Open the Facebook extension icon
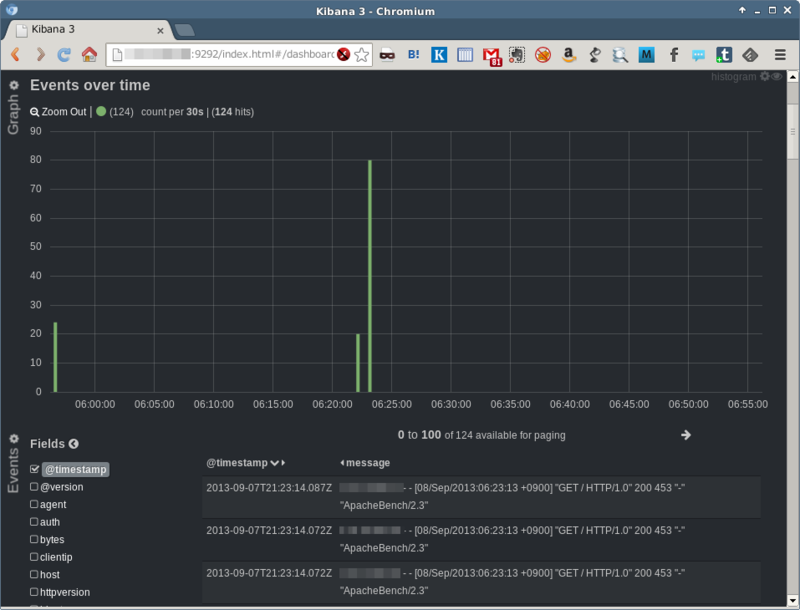The width and height of the screenshot is (800, 610). click(673, 55)
